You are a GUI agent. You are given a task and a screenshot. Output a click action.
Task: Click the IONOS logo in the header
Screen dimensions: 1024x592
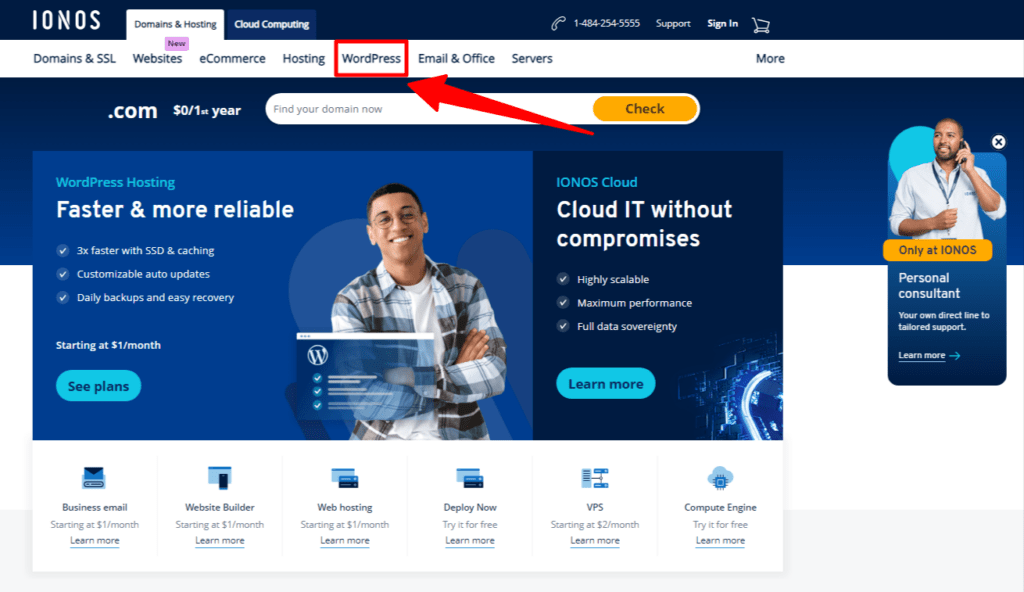(65, 20)
